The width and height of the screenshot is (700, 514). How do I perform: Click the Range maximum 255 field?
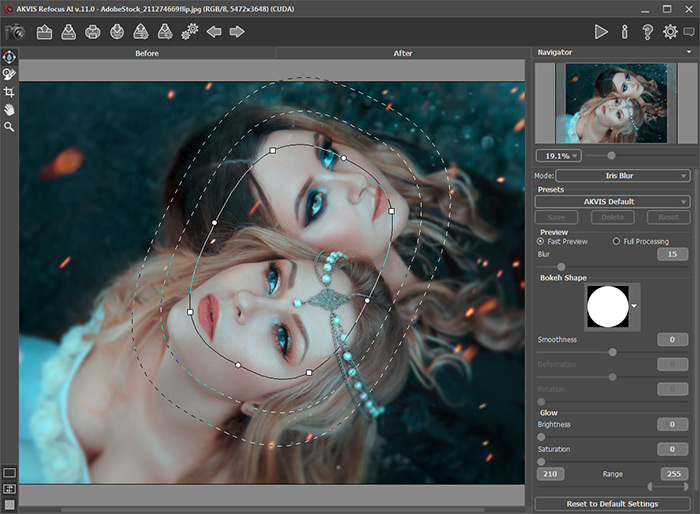coord(674,474)
